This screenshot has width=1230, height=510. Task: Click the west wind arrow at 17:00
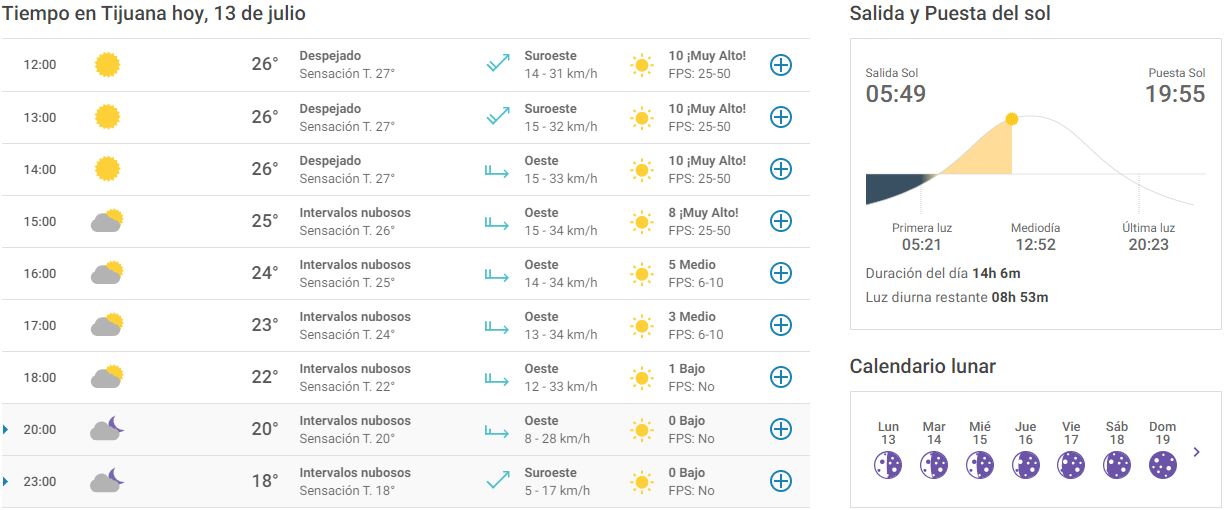point(497,325)
